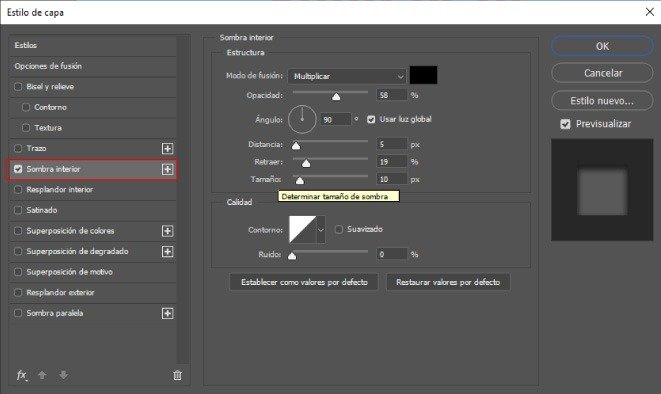
Task: Select Superposición de motivo in list
Action: pyautogui.click(x=70, y=272)
